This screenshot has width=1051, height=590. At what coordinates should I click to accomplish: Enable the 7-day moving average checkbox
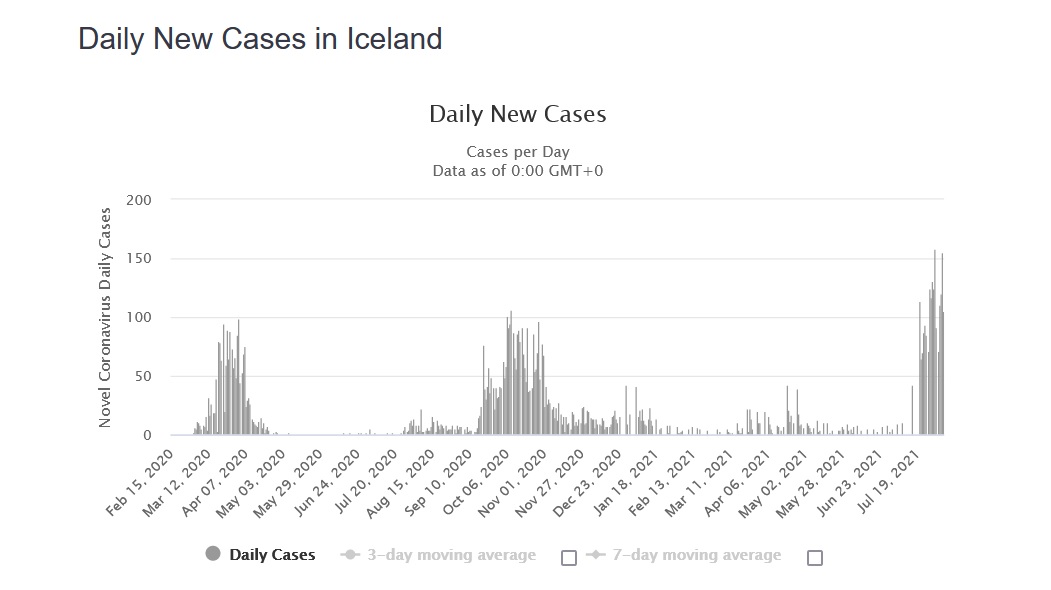point(815,558)
